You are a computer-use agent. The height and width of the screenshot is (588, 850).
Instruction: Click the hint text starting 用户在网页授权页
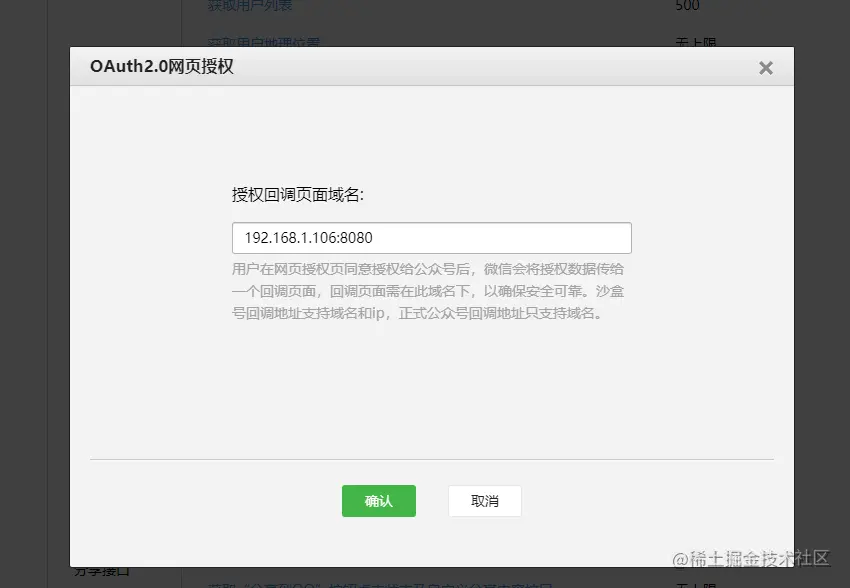point(428,291)
